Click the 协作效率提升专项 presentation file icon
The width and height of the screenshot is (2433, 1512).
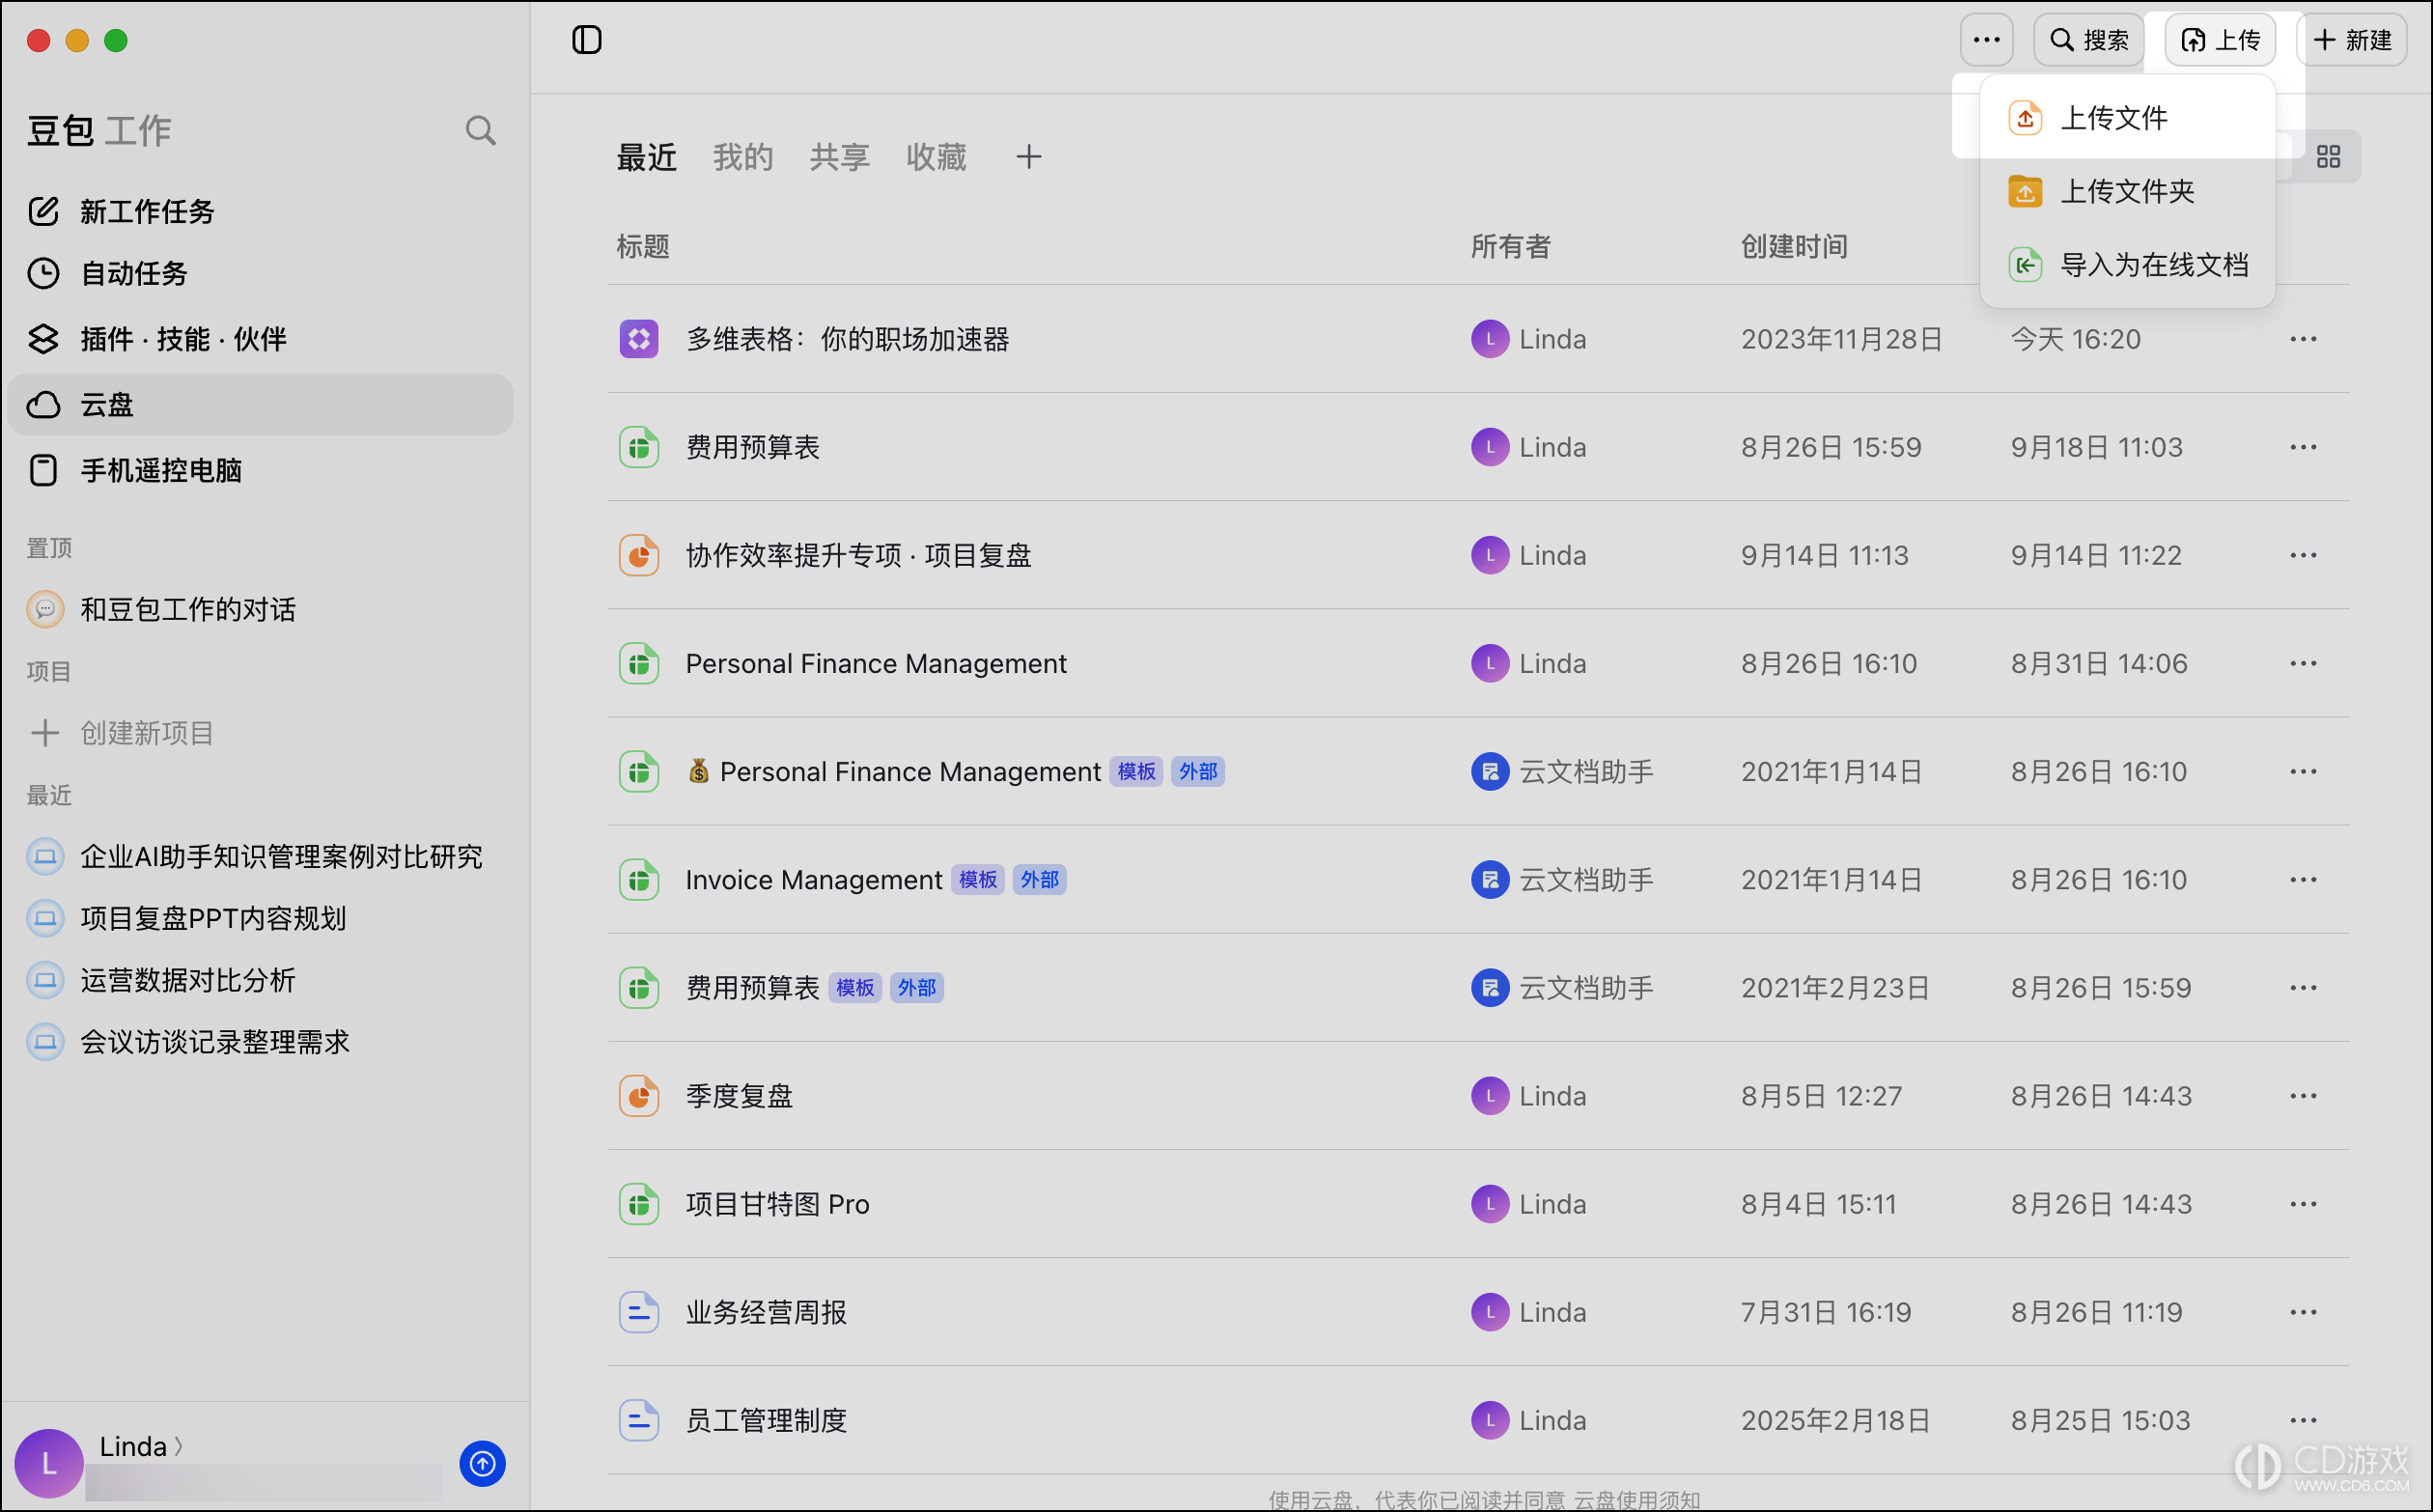click(639, 555)
